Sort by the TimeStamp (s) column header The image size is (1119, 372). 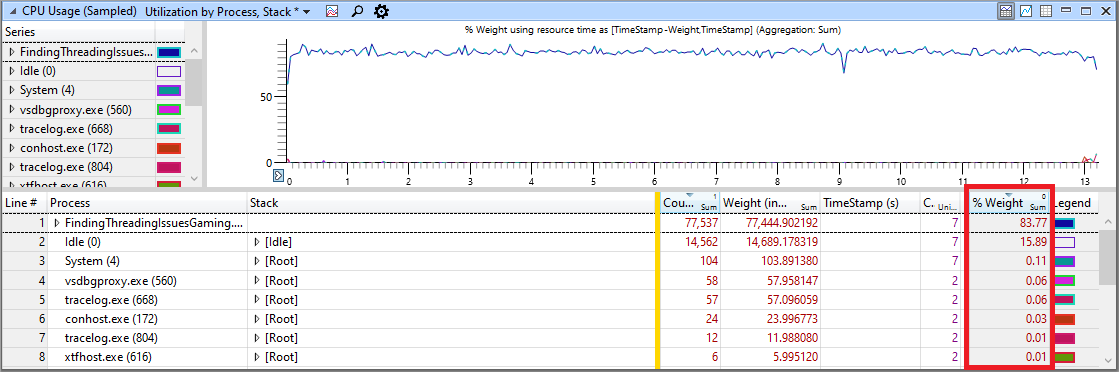870,203
